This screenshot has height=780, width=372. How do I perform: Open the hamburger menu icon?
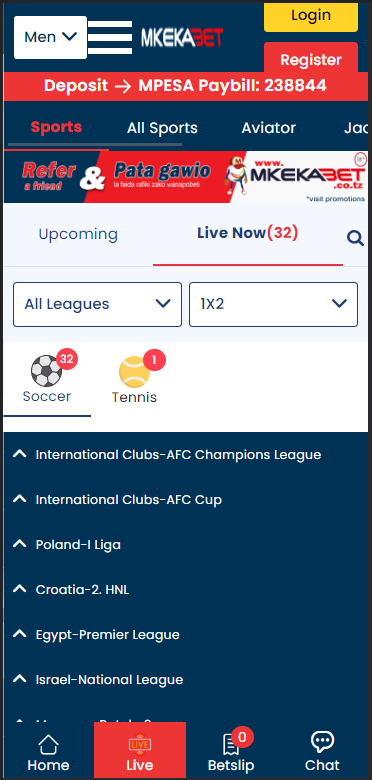click(110, 37)
